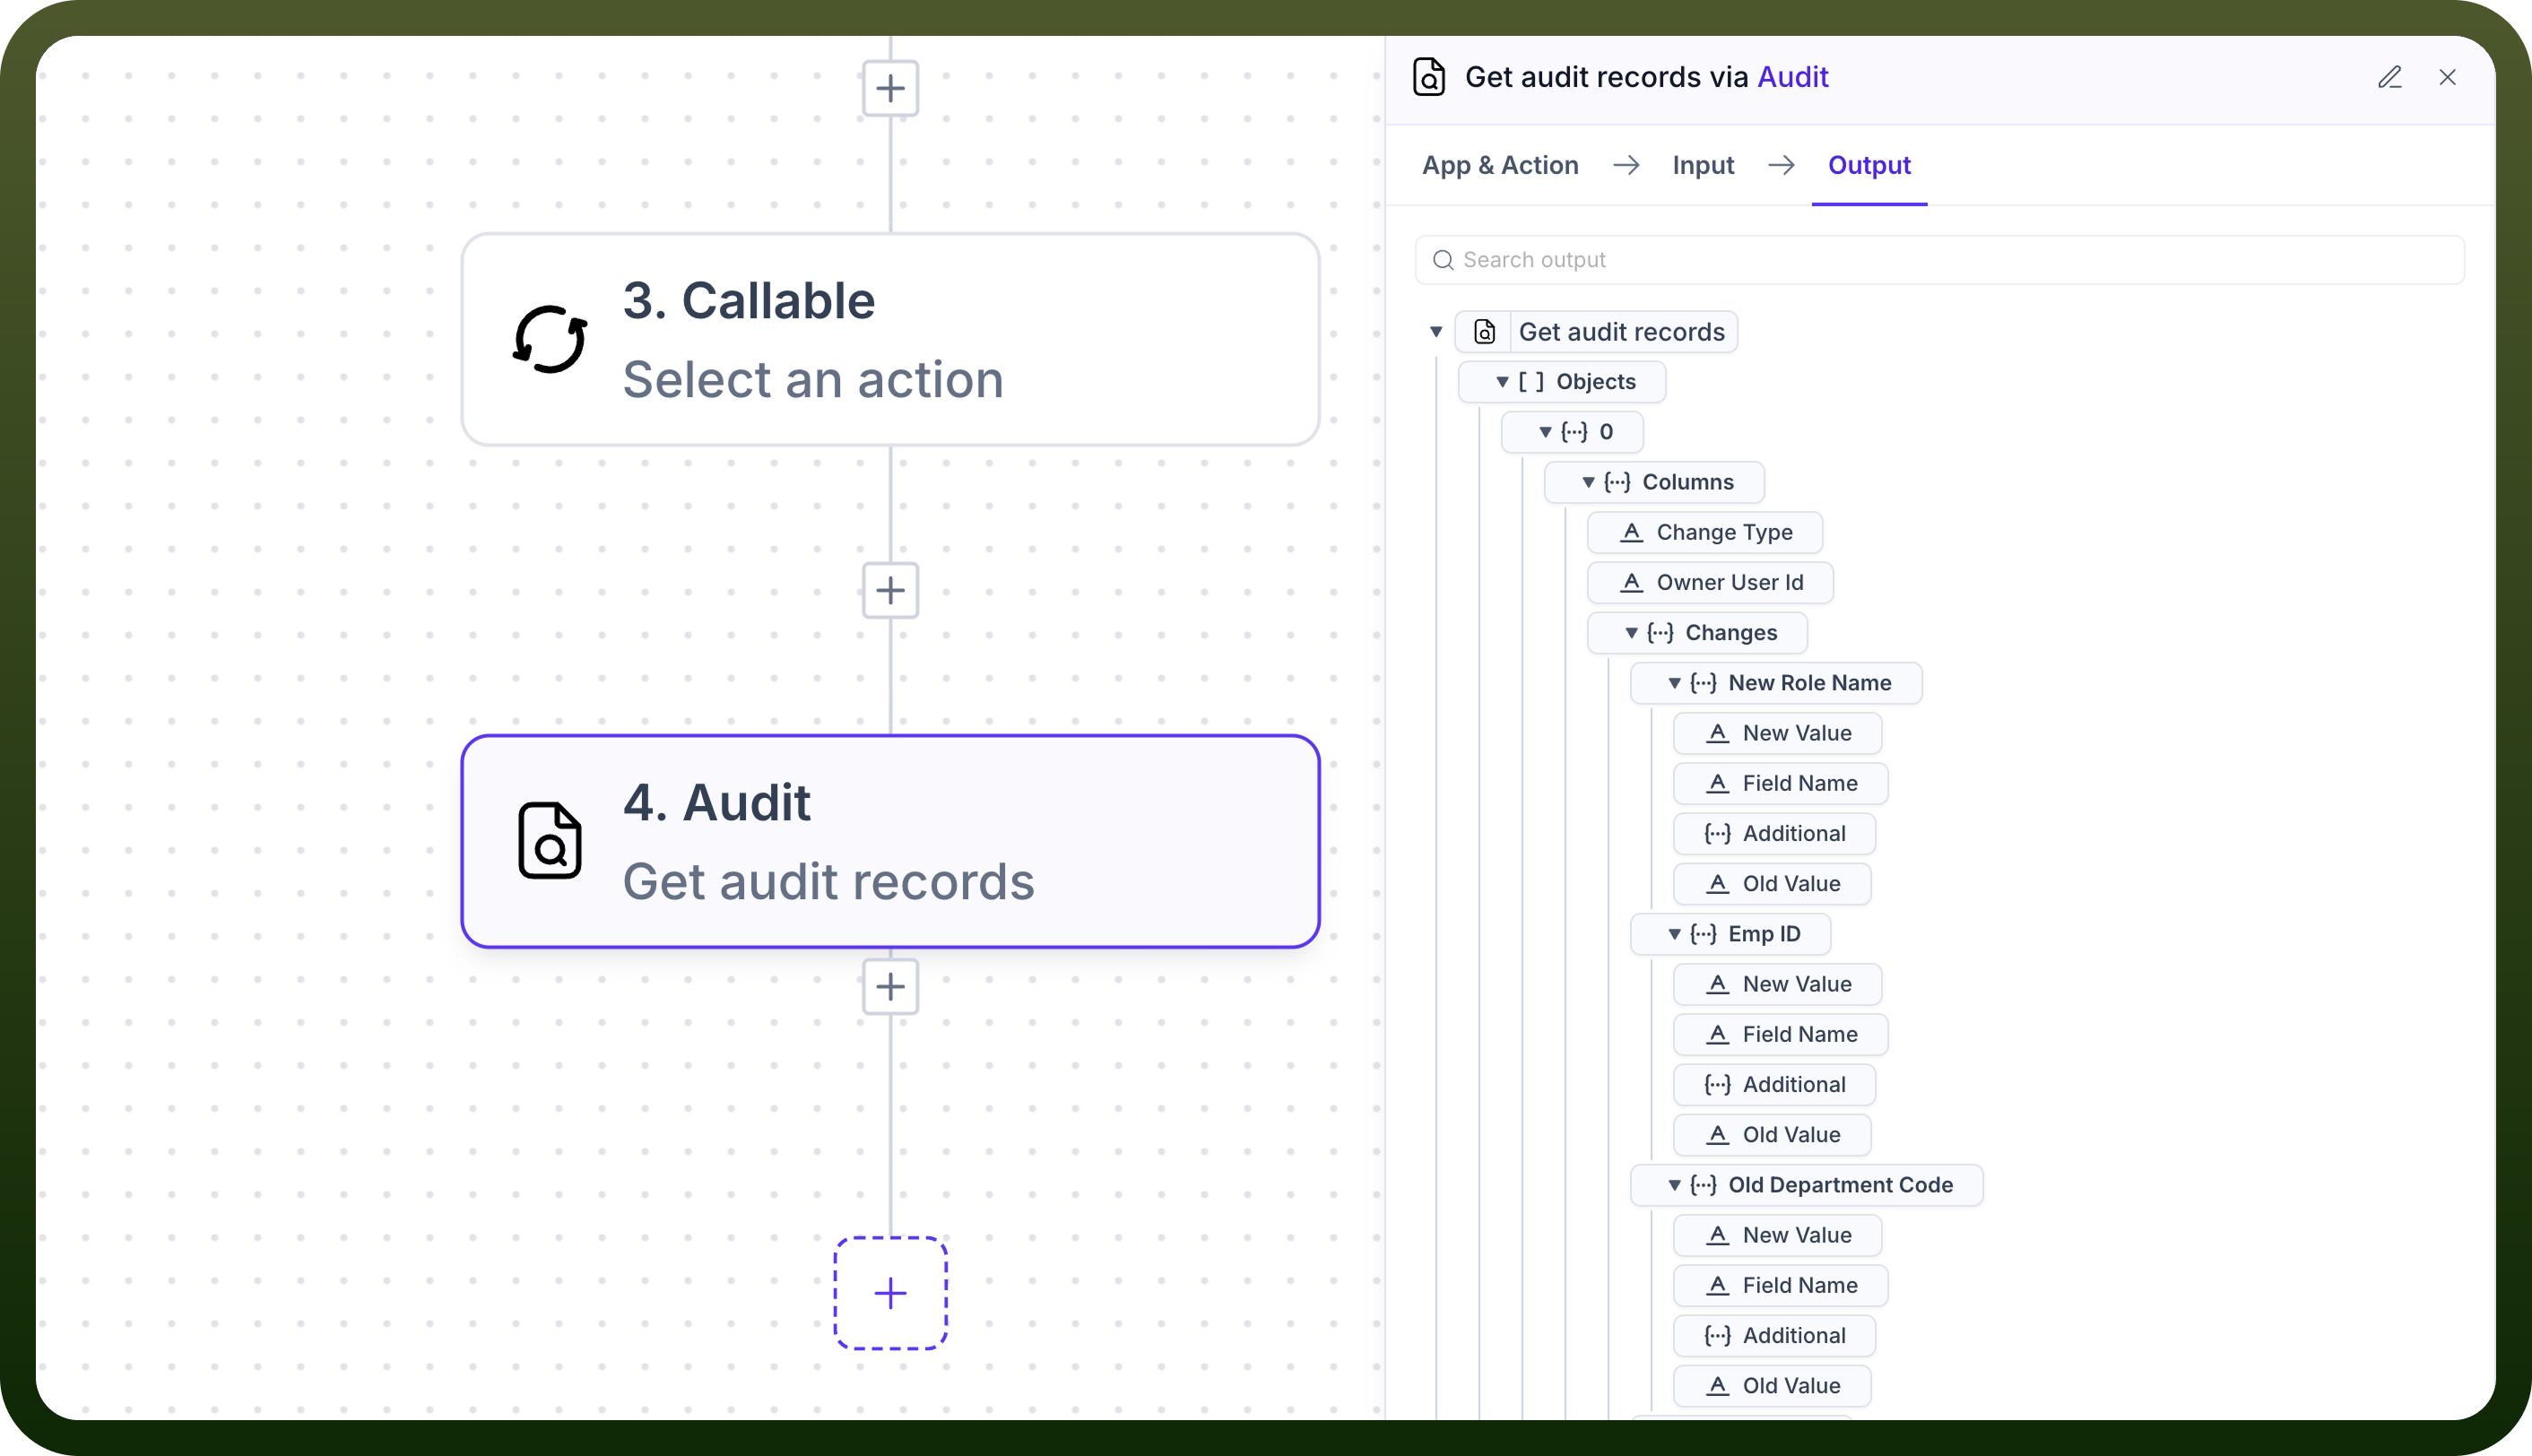
Task: Click the plus button directly below Audit step
Action: tap(890, 987)
